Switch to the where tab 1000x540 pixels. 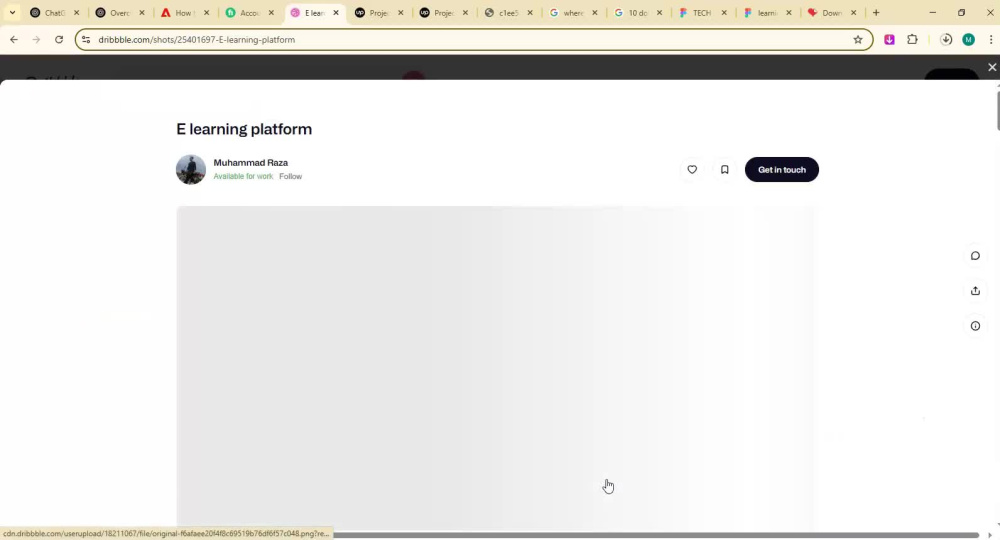pos(573,13)
